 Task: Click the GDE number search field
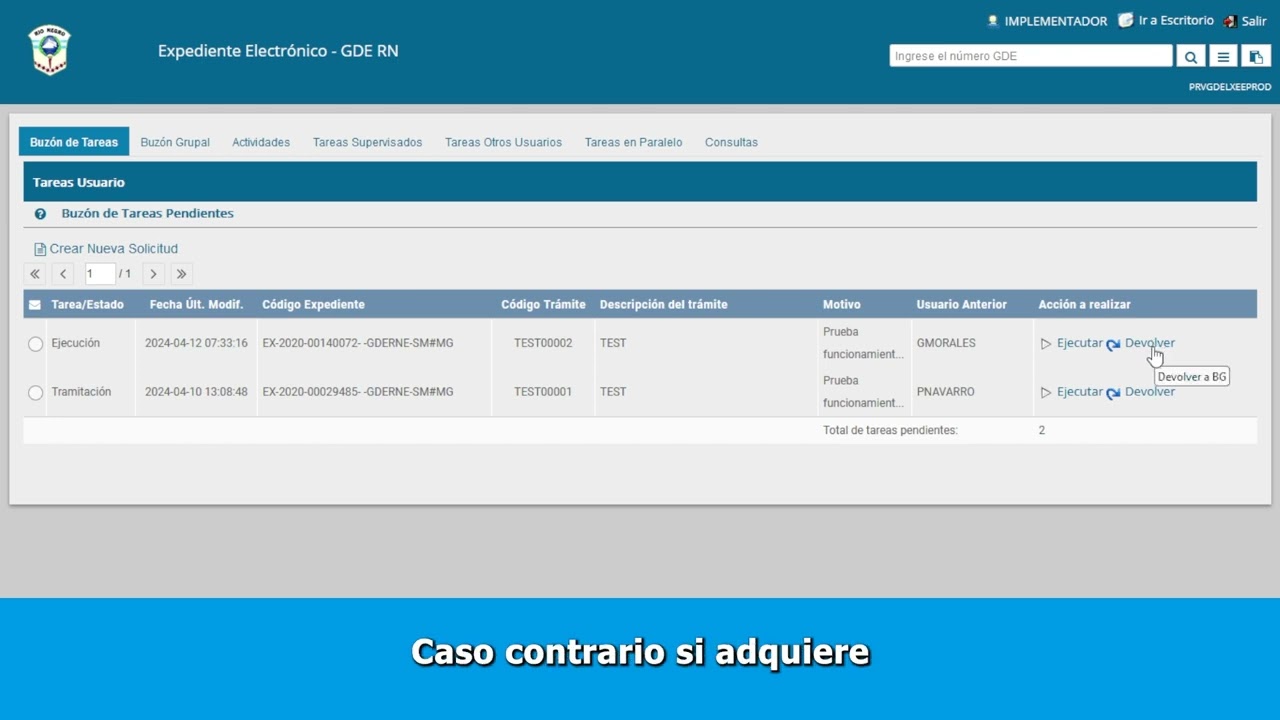point(1031,56)
